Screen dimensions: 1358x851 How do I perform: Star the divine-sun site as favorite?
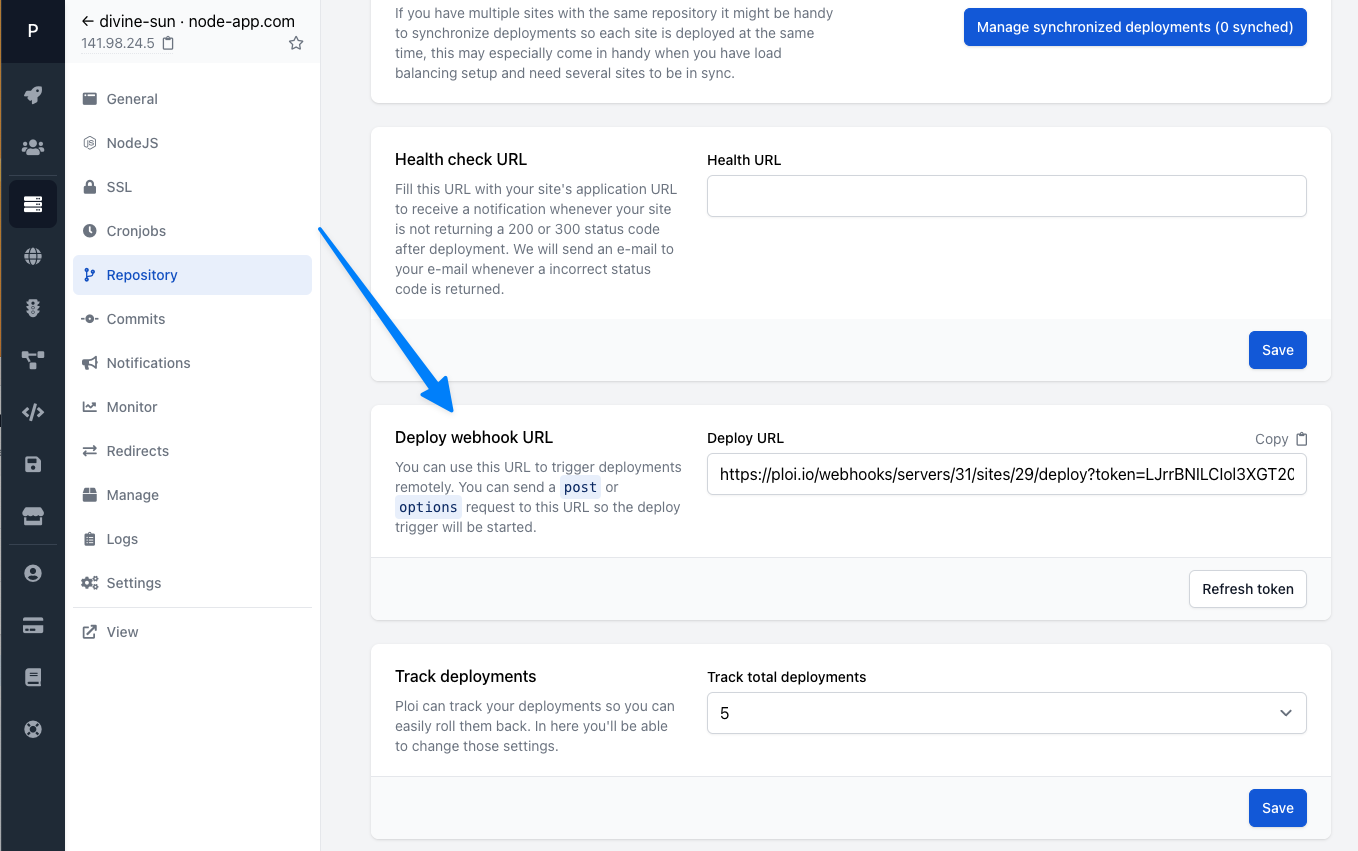(296, 43)
